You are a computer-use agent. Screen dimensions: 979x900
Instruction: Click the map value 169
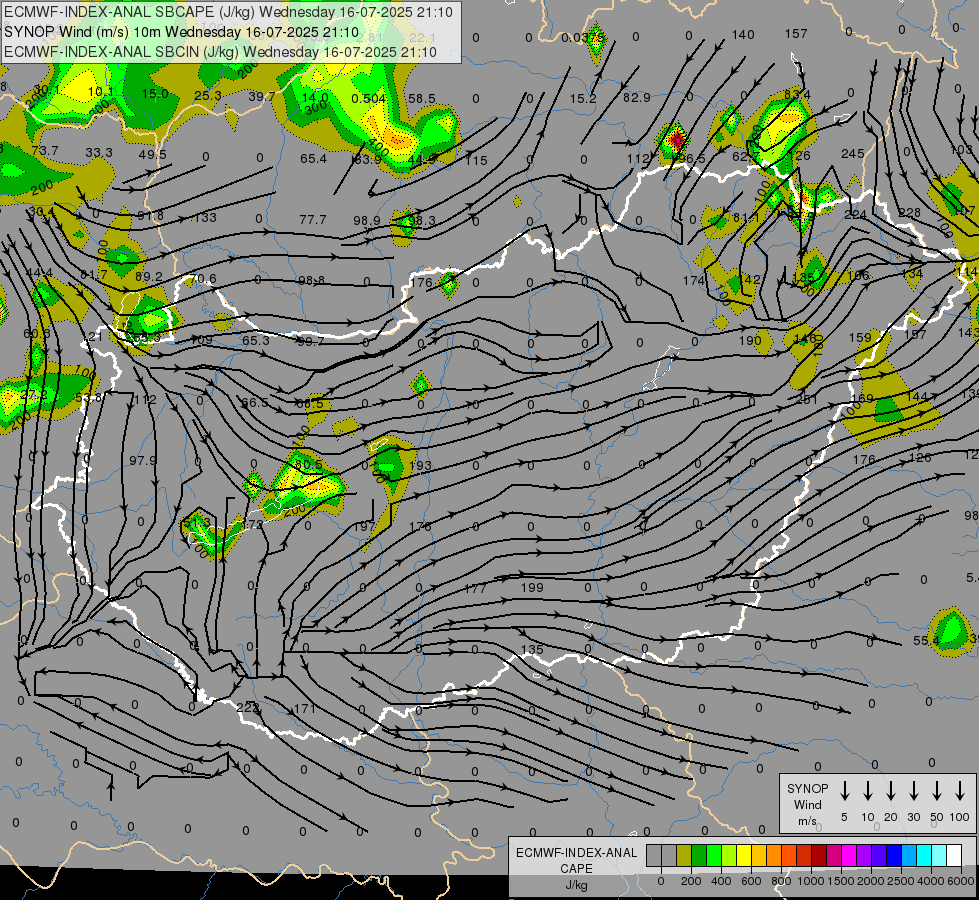point(862,398)
